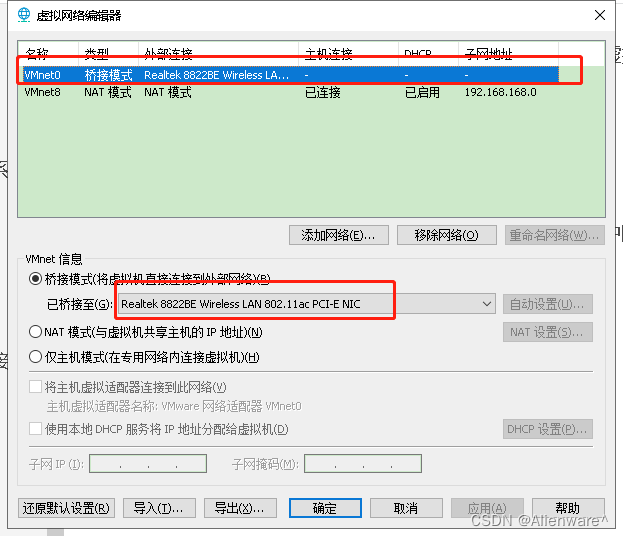Image resolution: width=623 pixels, height=536 pixels.
Task: Click the 类型 column header
Action: pyautogui.click(x=108, y=53)
